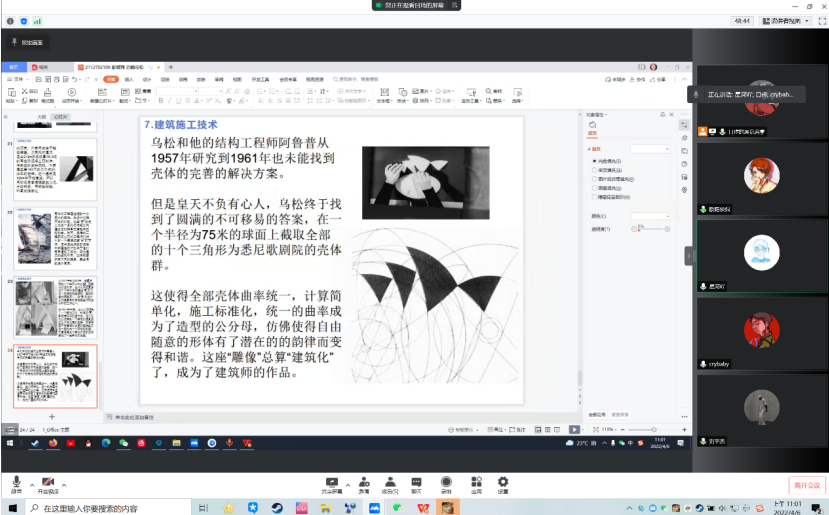
Task: Switch to slide sorter view icon
Action: tap(548, 429)
